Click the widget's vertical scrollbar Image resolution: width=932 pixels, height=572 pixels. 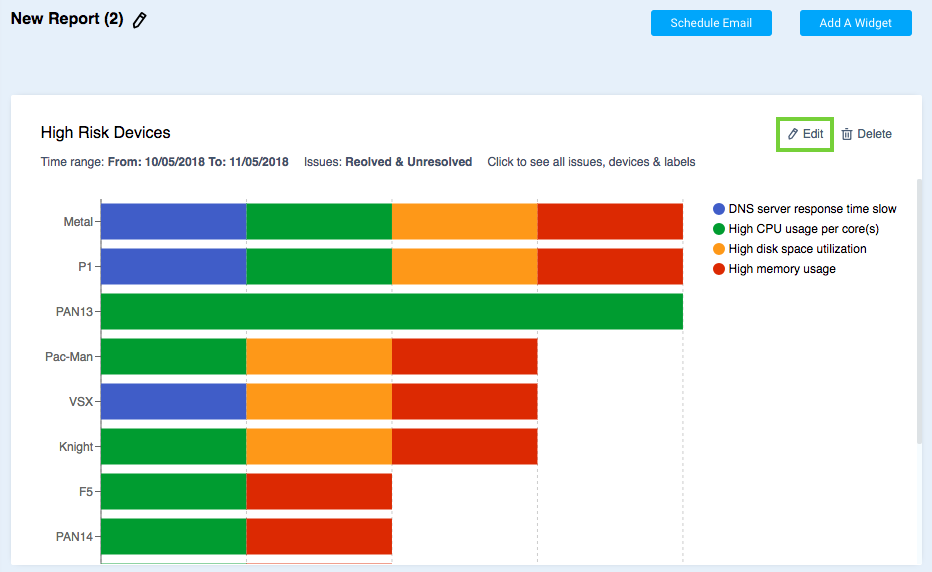click(x=919, y=310)
